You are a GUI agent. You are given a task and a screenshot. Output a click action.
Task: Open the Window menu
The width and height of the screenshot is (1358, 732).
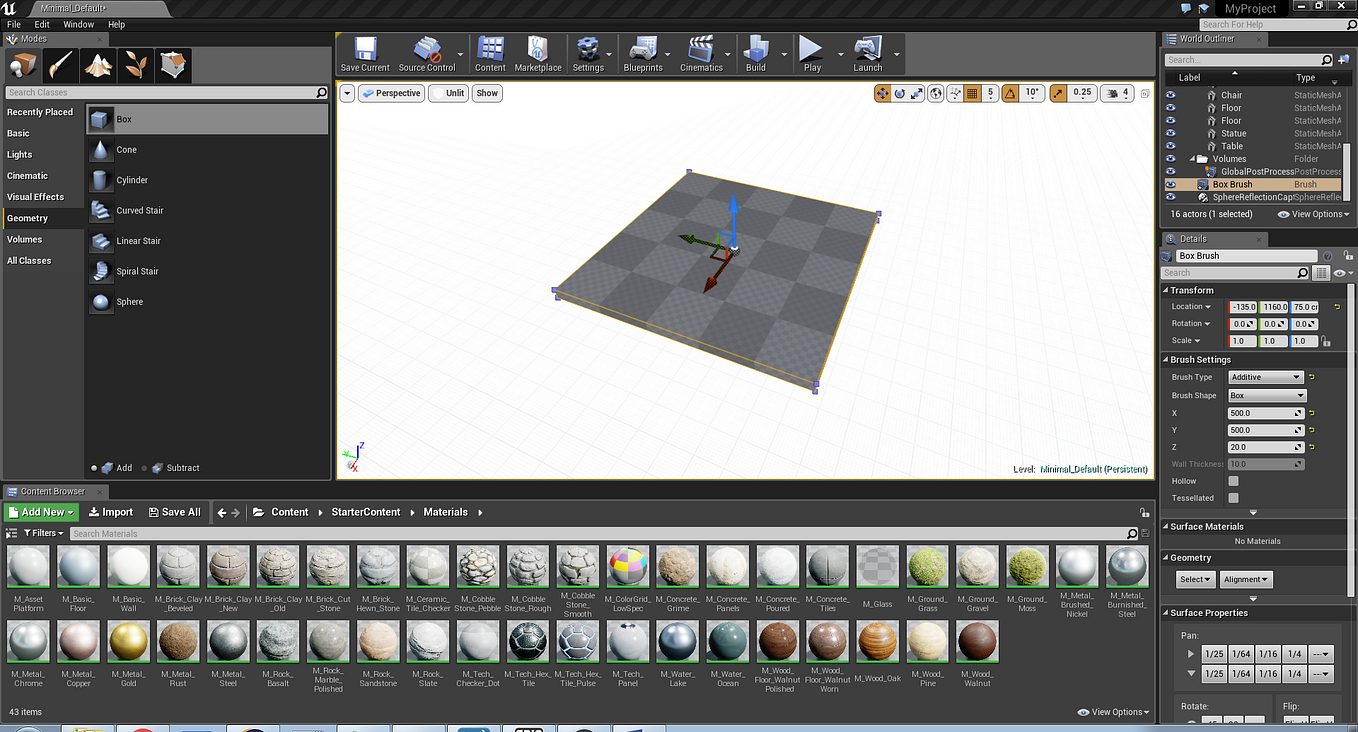[79, 24]
